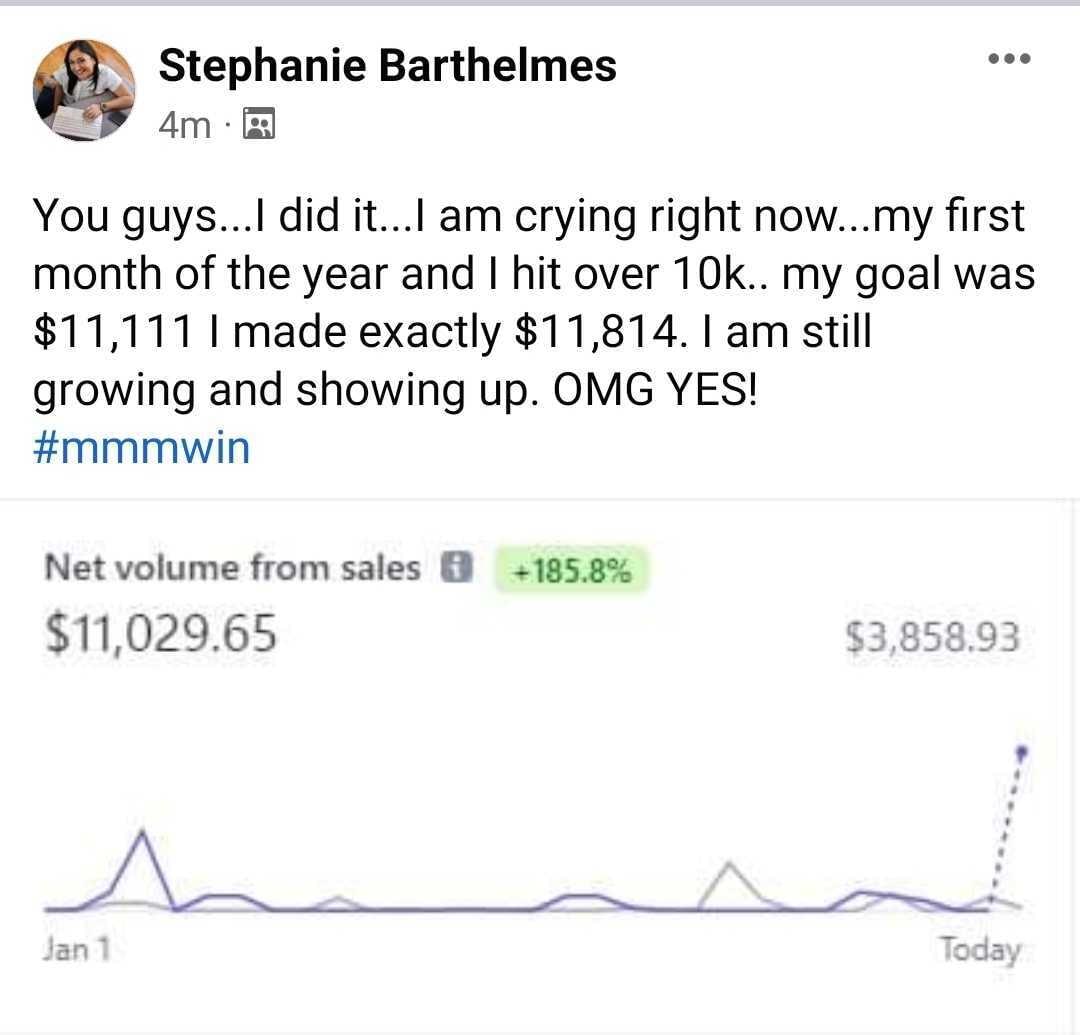This screenshot has height=1035, width=1080.
Task: Click the post text about hitting 10k
Action: point(534,302)
